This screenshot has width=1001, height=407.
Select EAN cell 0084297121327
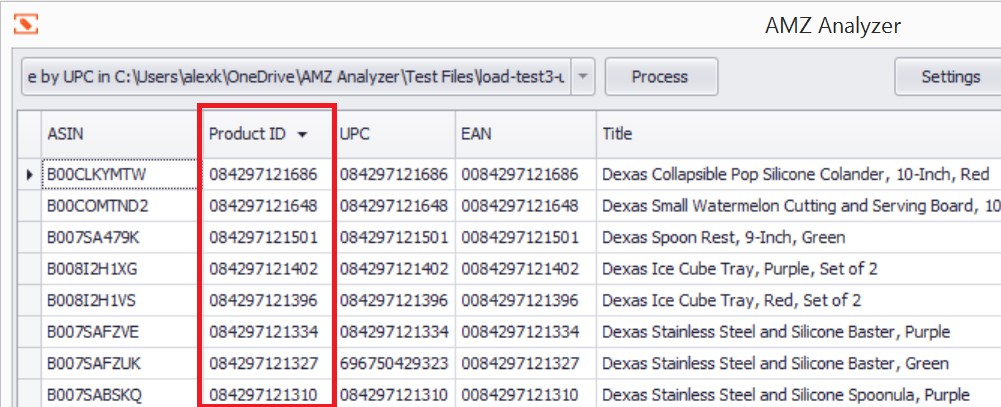pyautogui.click(x=526, y=364)
